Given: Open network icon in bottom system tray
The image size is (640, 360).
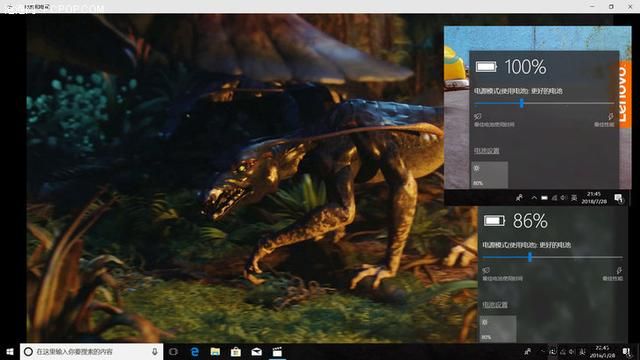Looking at the screenshot, I should point(563,351).
